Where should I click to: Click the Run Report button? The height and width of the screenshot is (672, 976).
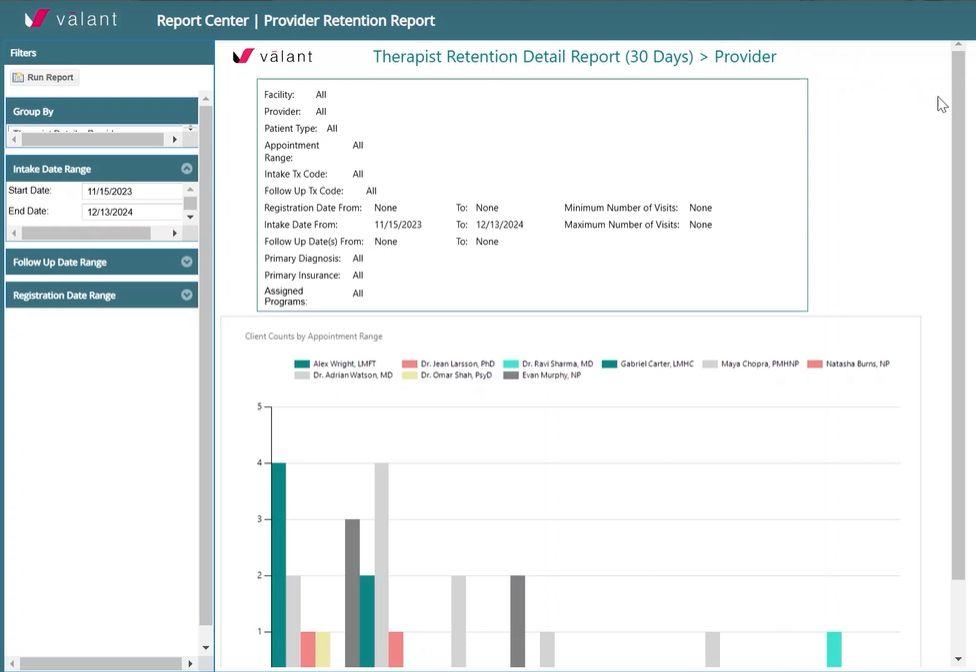(x=43, y=77)
